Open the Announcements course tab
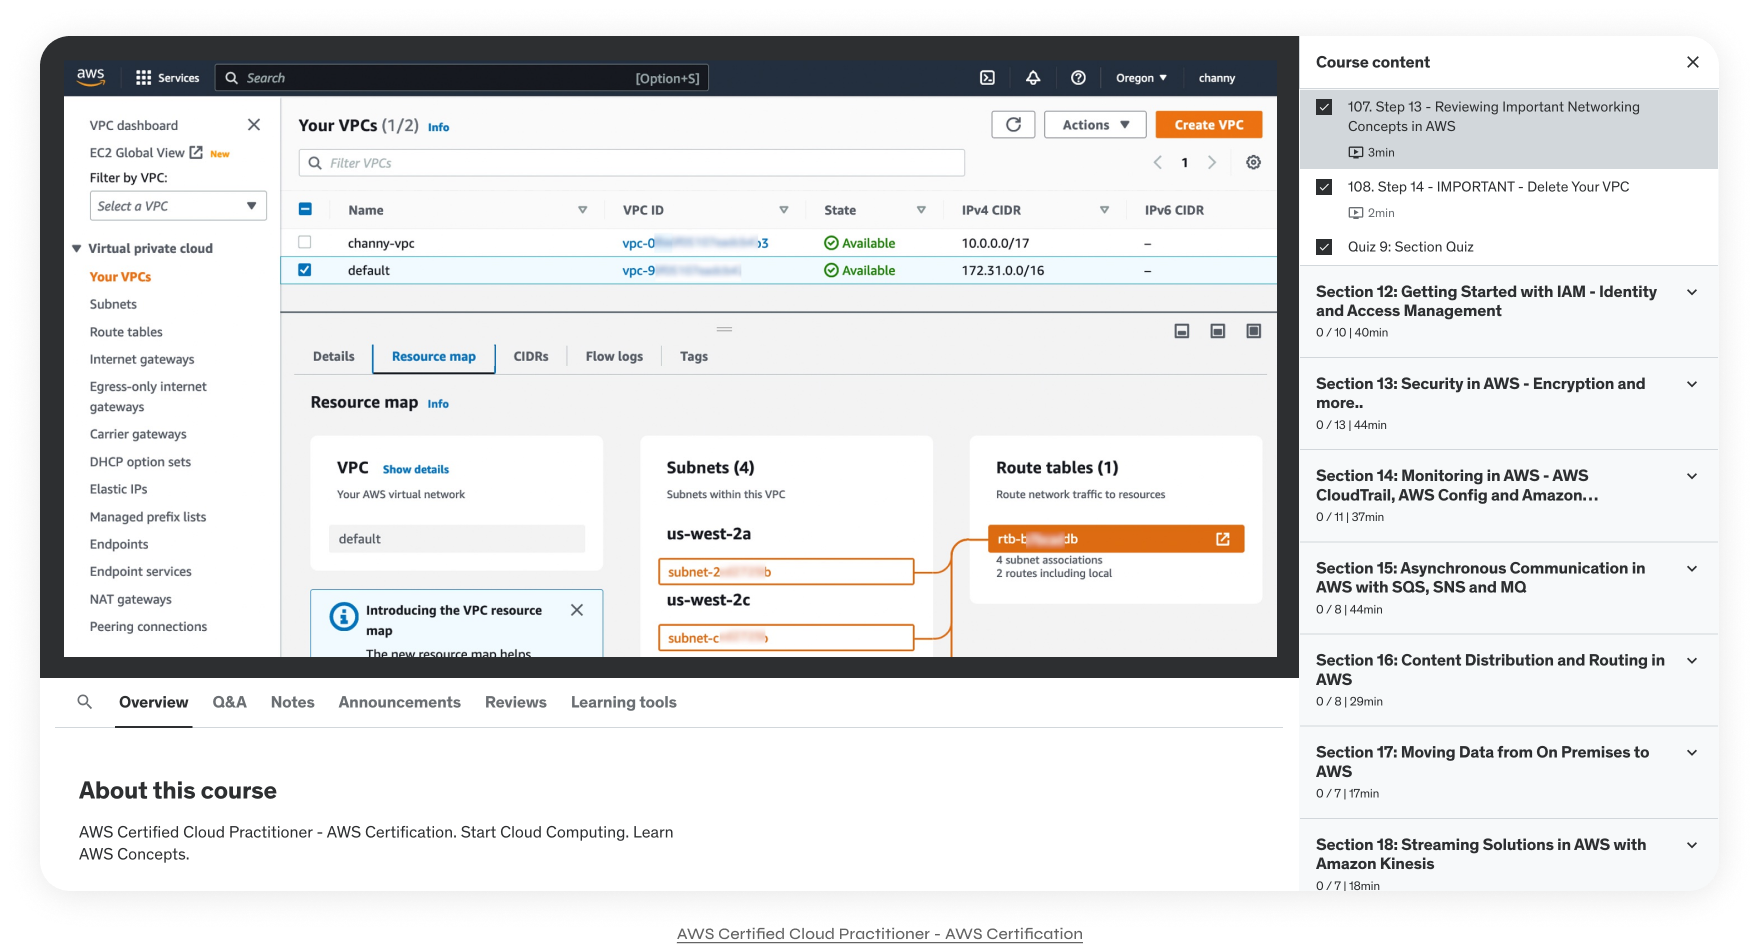 click(x=399, y=702)
